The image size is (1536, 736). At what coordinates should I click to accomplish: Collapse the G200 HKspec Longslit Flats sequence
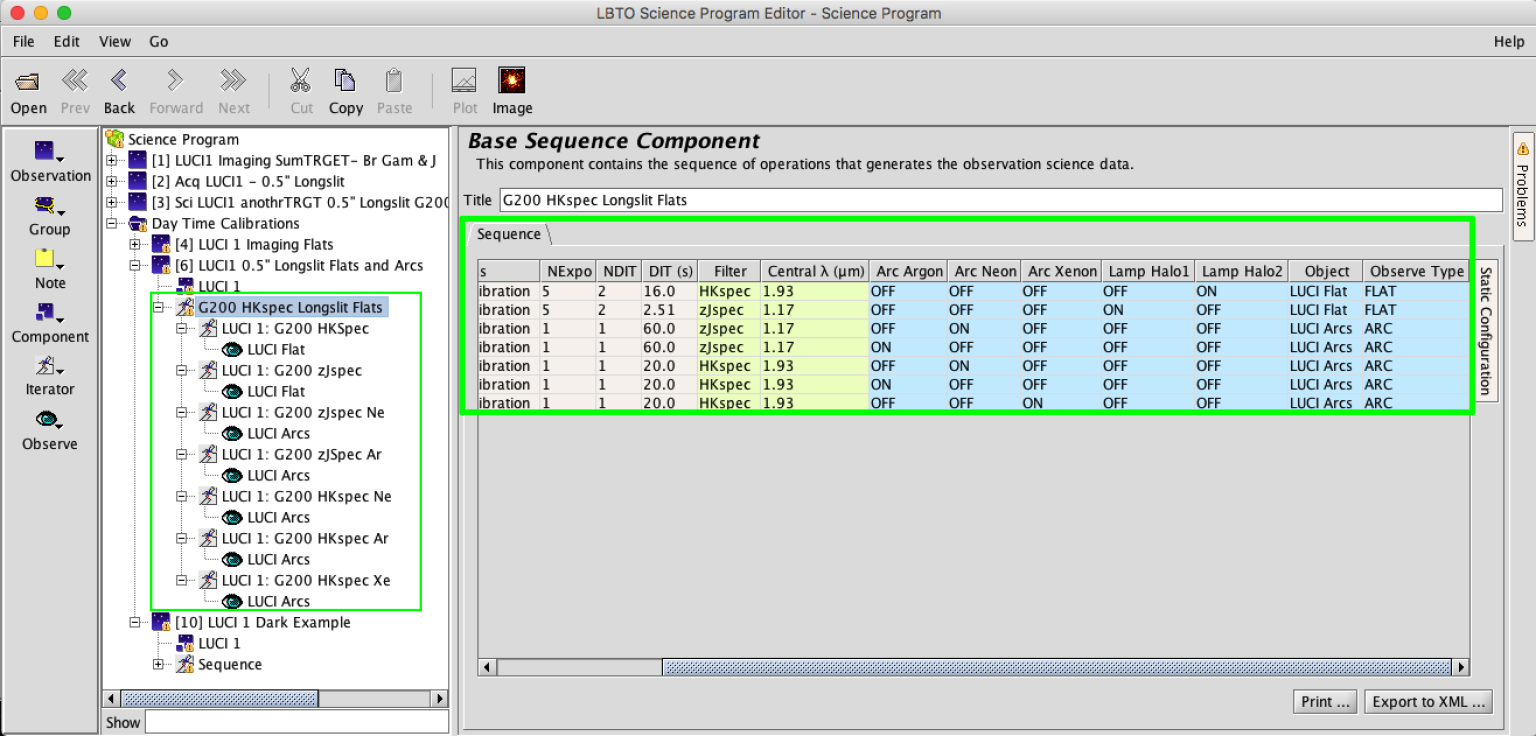[158, 307]
